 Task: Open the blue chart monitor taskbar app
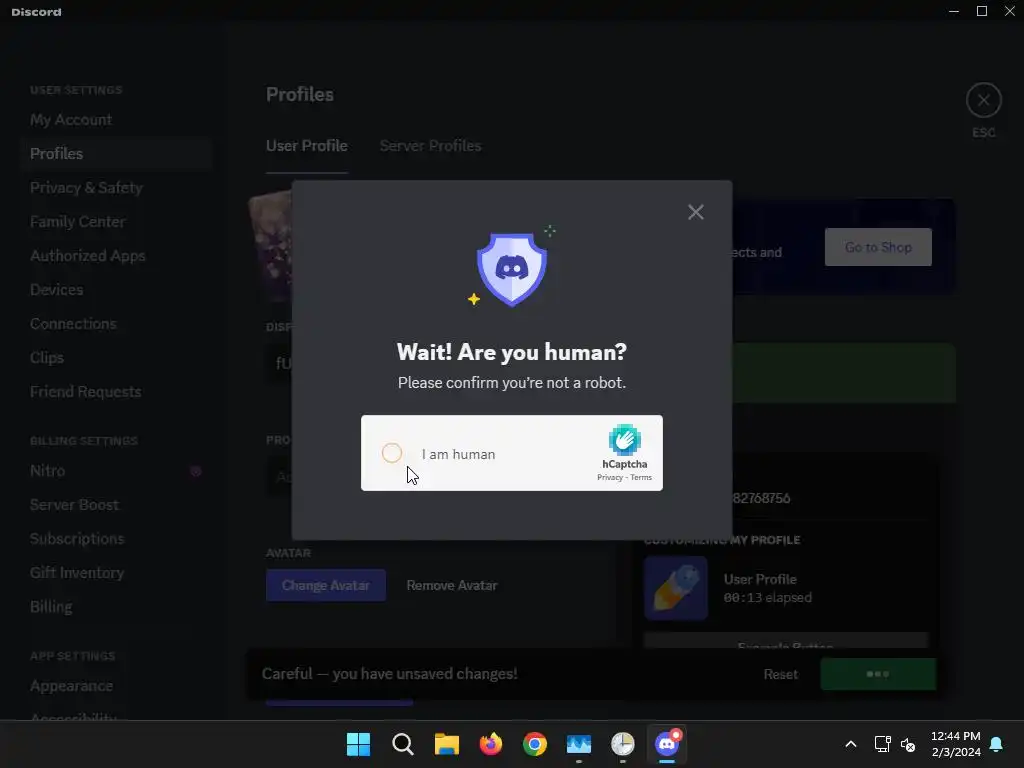pyautogui.click(x=579, y=744)
